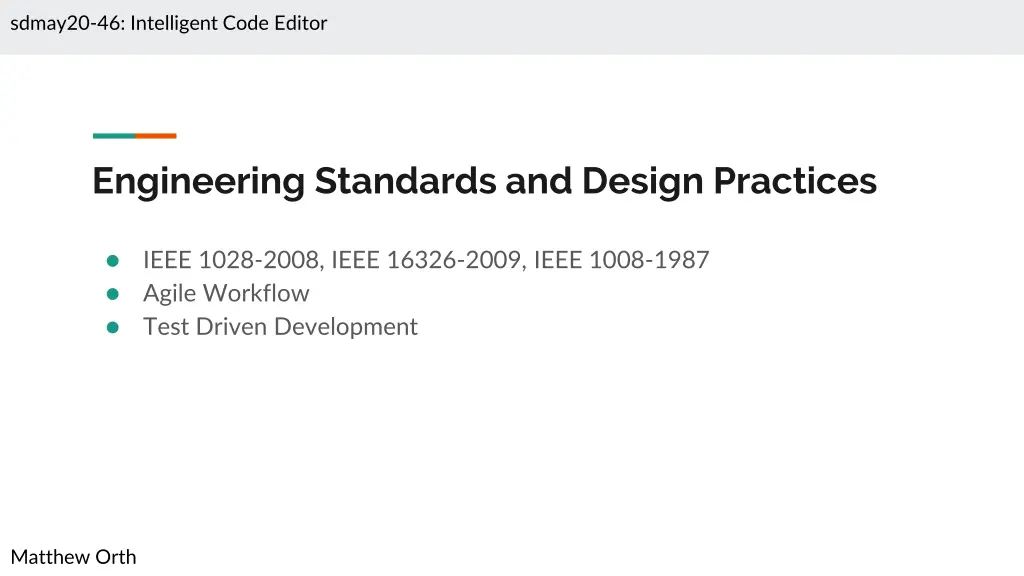1024x576 pixels.
Task: Click the word "Workflow" in the second bullet
Action: [x=256, y=294]
